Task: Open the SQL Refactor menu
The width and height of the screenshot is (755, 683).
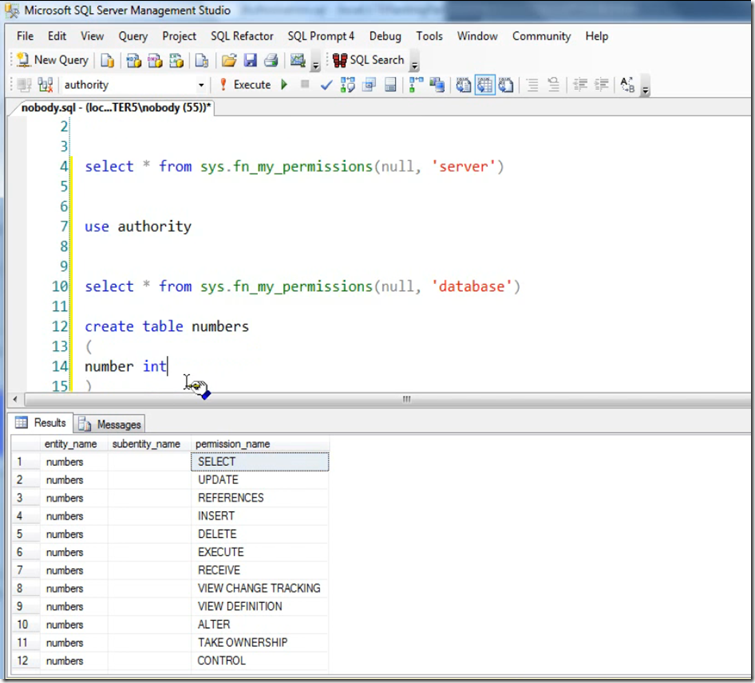Action: tap(242, 36)
